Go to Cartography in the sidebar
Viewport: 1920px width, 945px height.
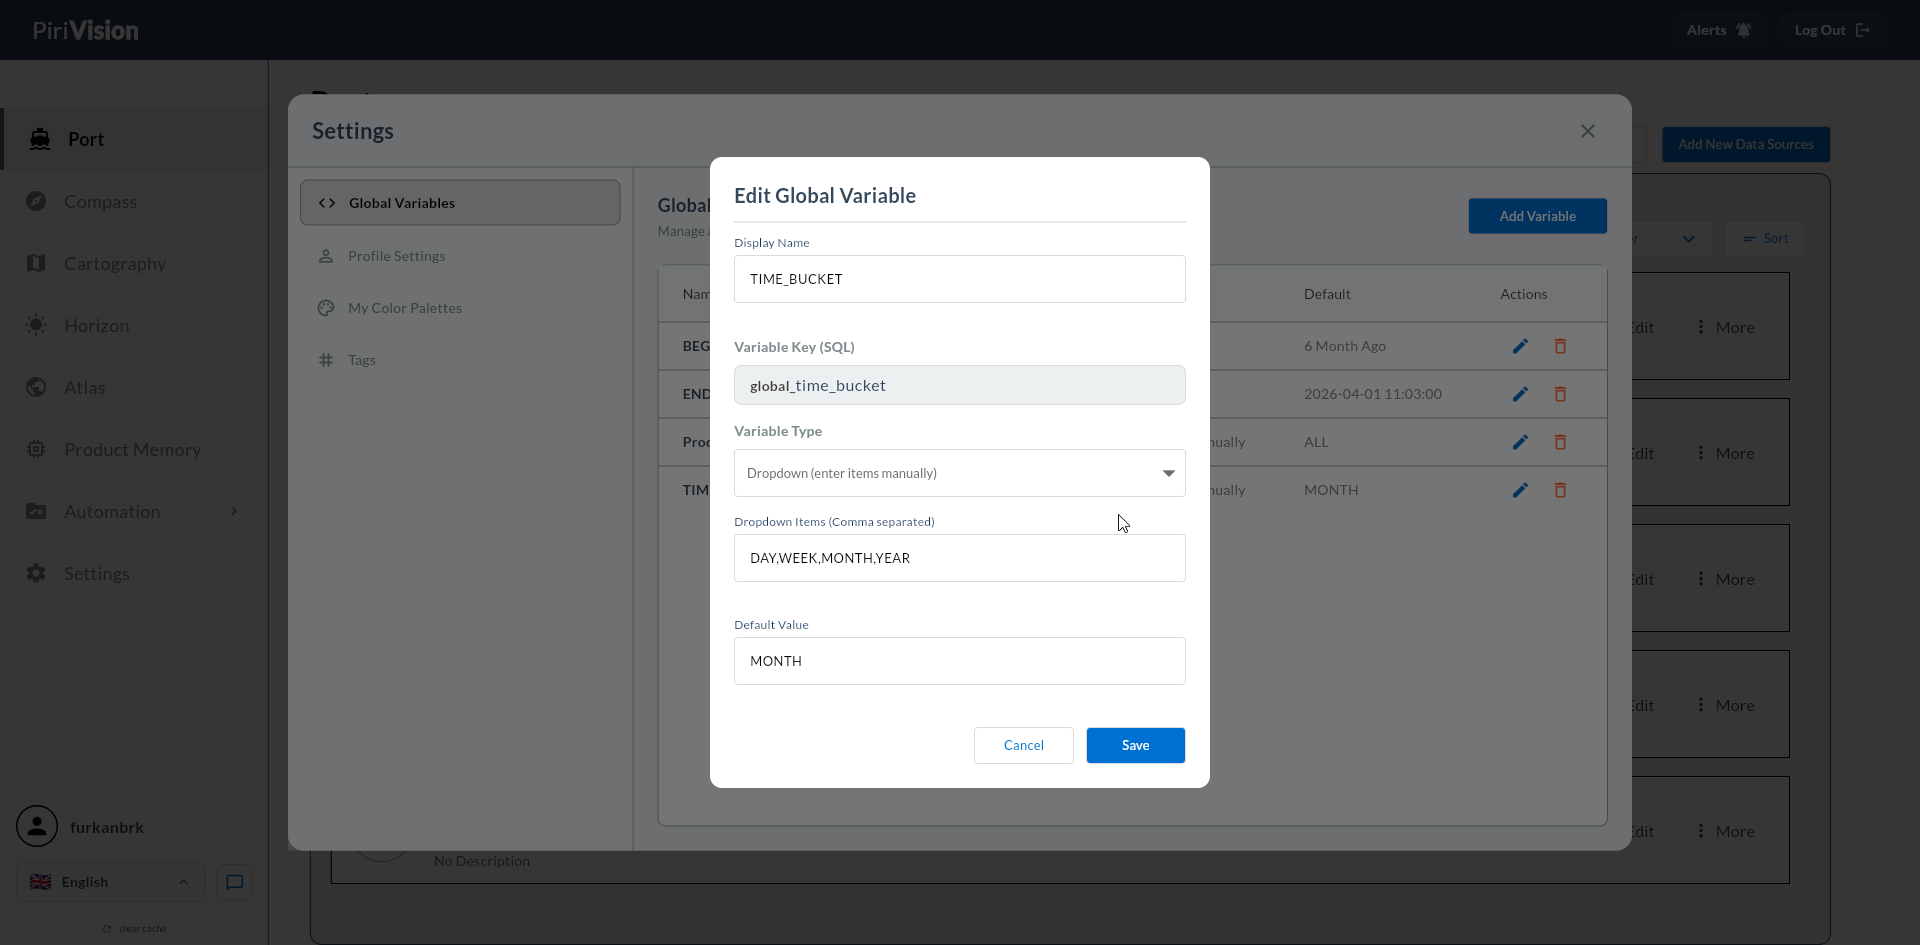pos(115,263)
